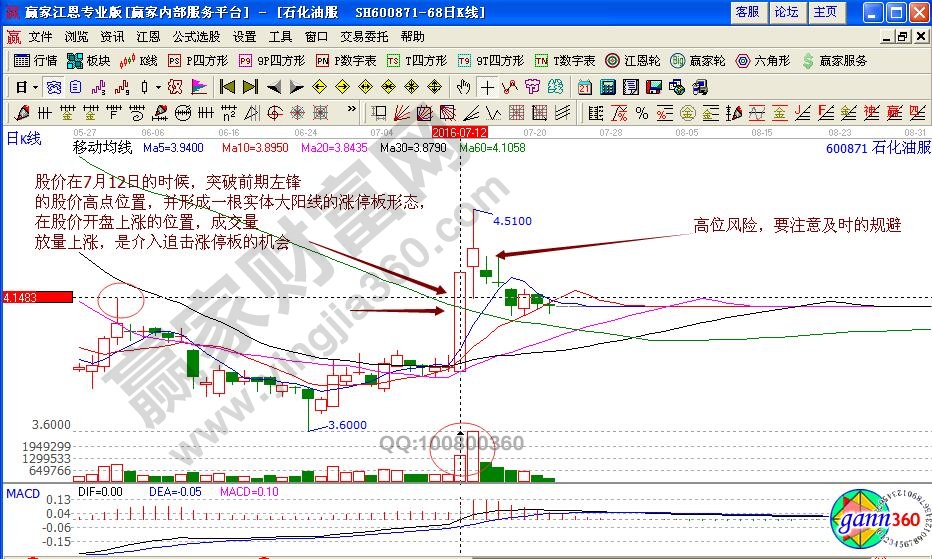This screenshot has height=559, width=932.
Task: Expand the candlestick style dropdown arrow
Action: [x=159, y=87]
